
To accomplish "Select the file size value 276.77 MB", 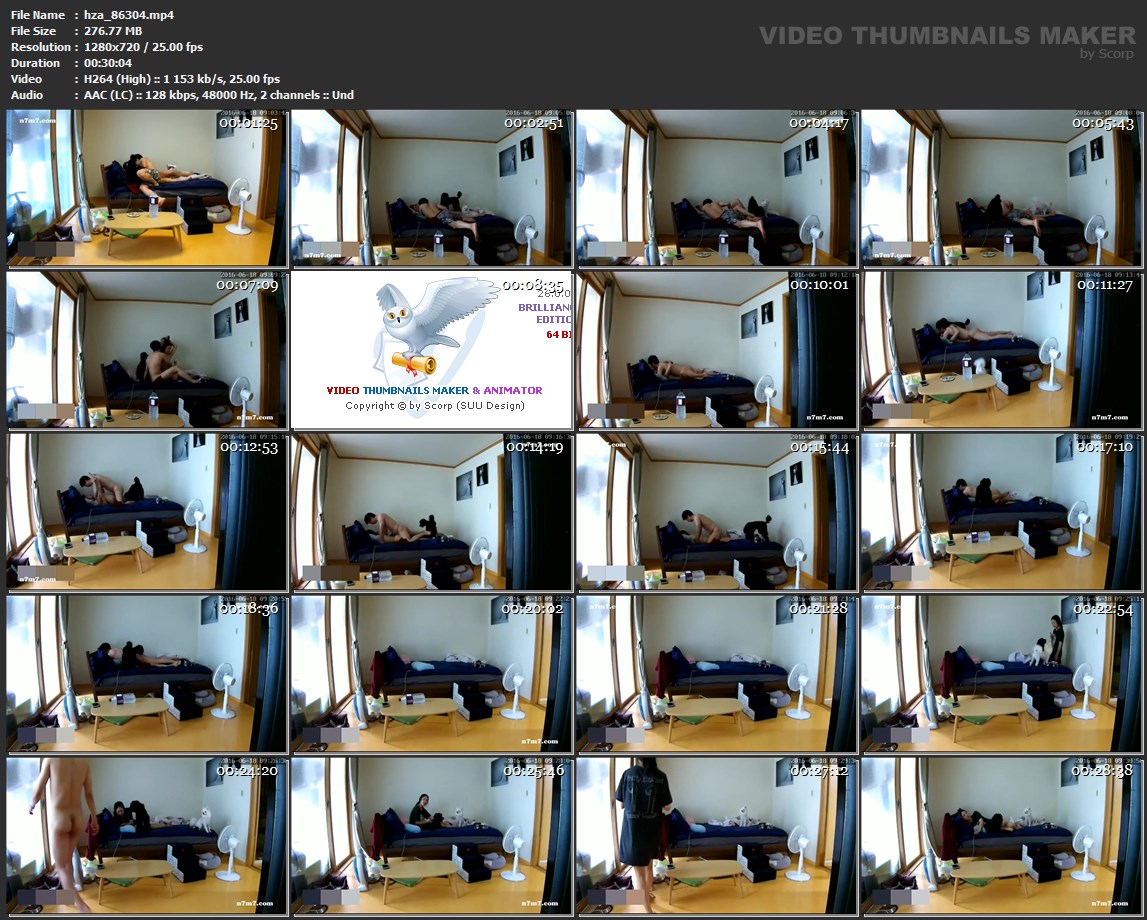I will pyautogui.click(x=113, y=31).
